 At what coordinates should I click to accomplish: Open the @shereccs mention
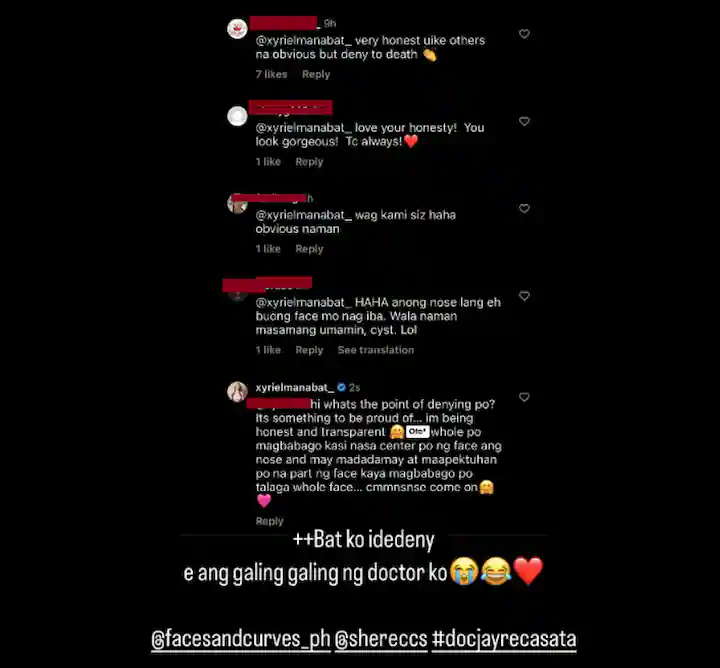click(381, 639)
